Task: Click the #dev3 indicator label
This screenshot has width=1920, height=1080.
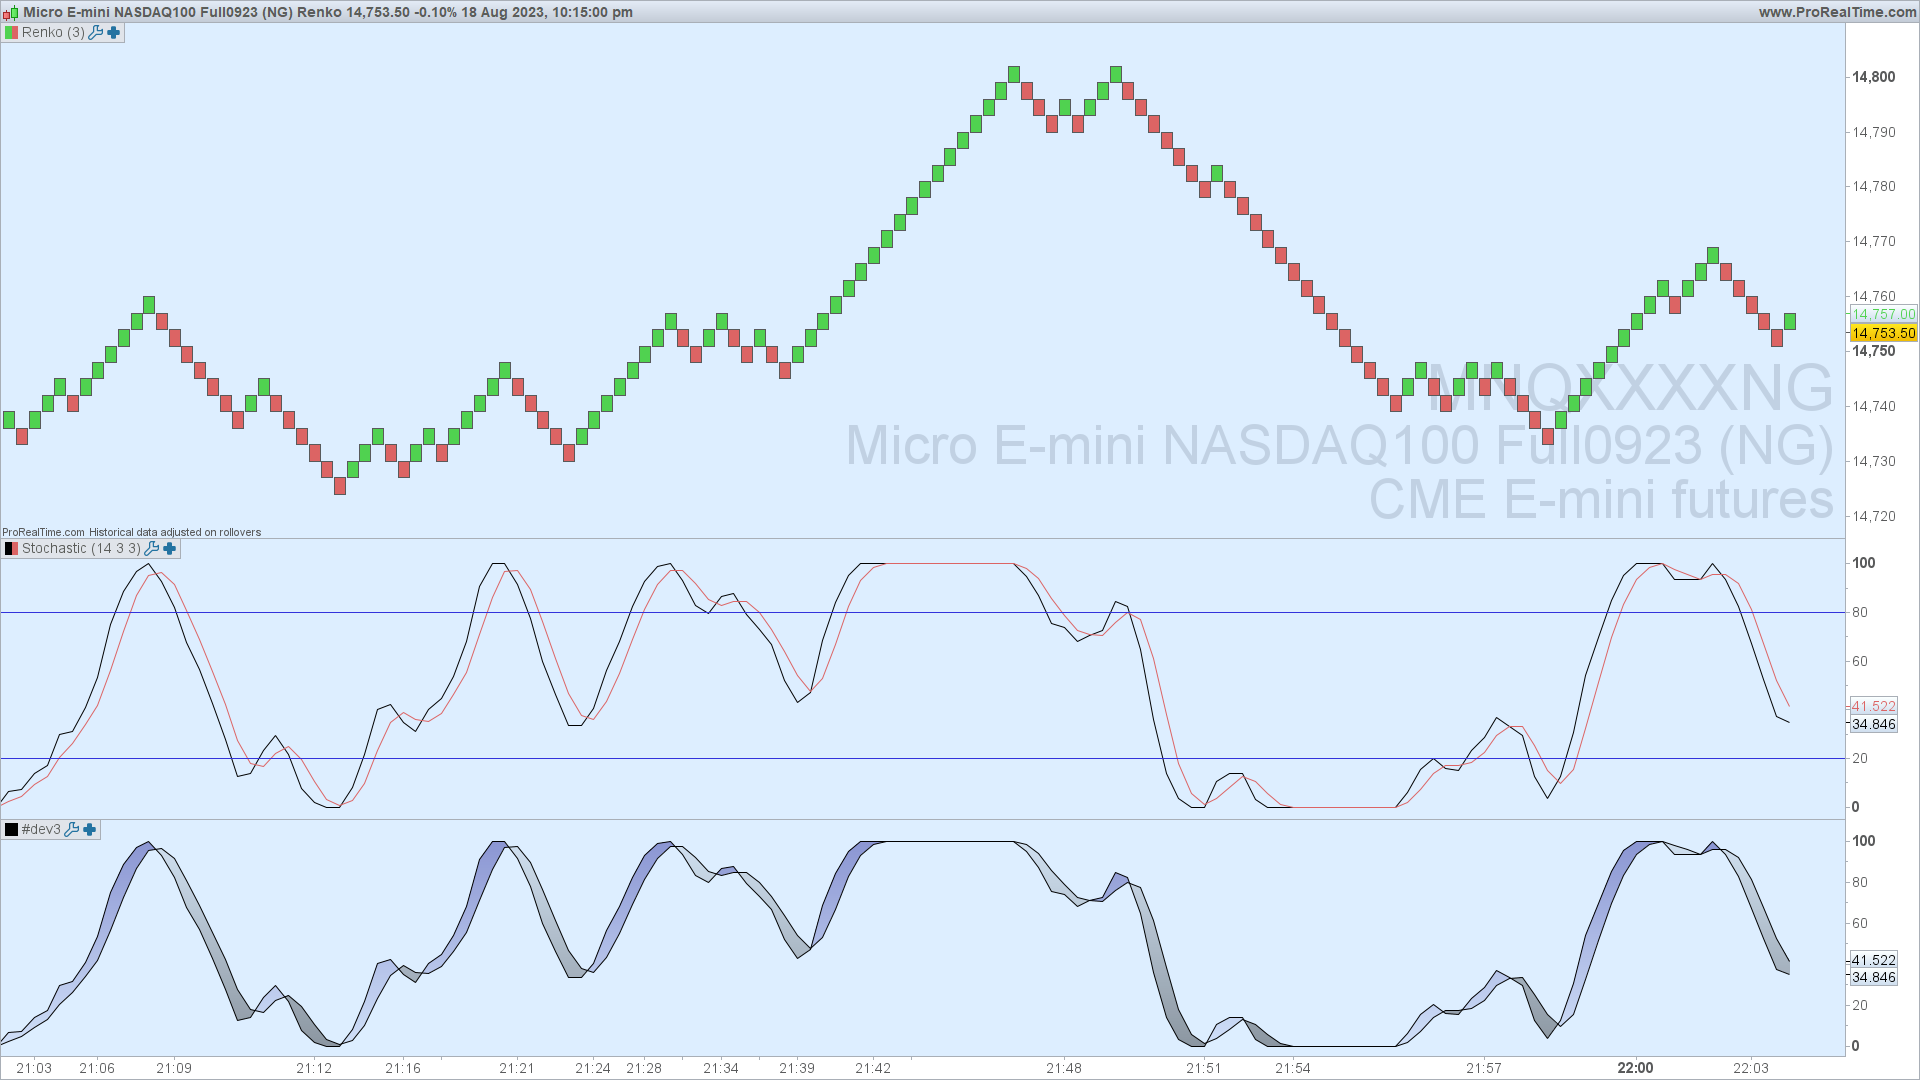Action: [41, 830]
